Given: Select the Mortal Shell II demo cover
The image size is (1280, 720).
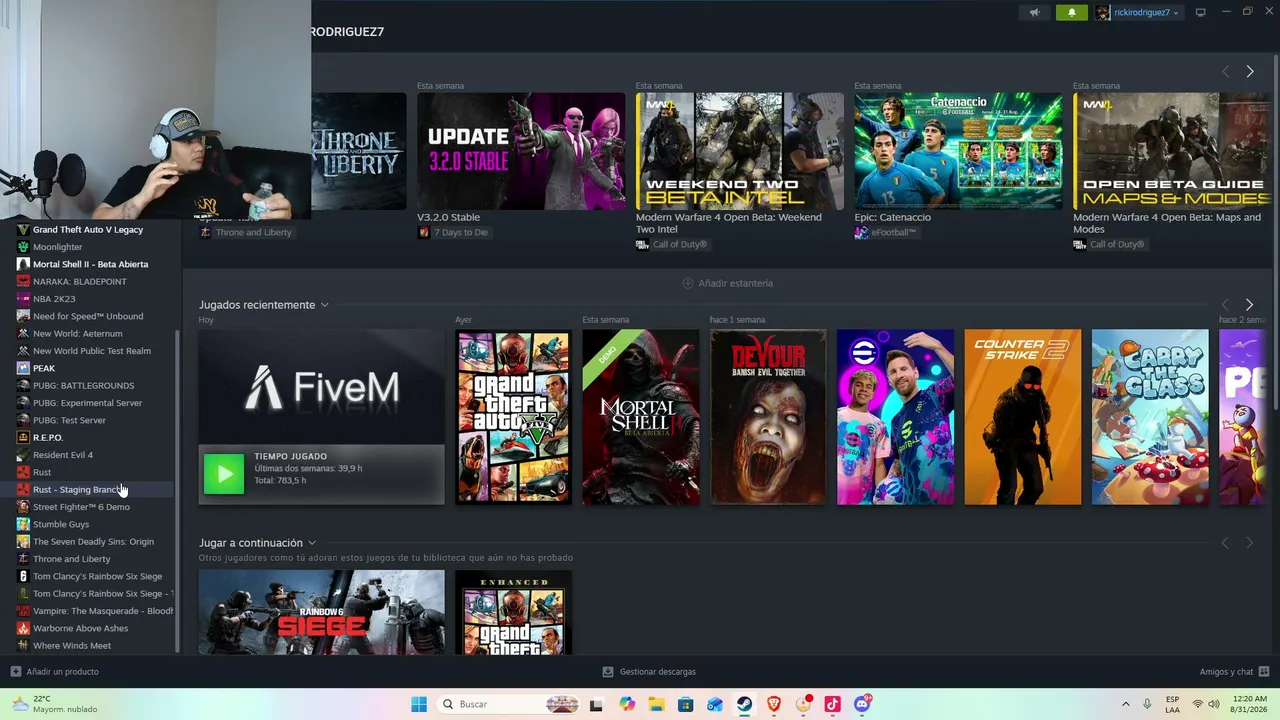Looking at the screenshot, I should click(641, 417).
